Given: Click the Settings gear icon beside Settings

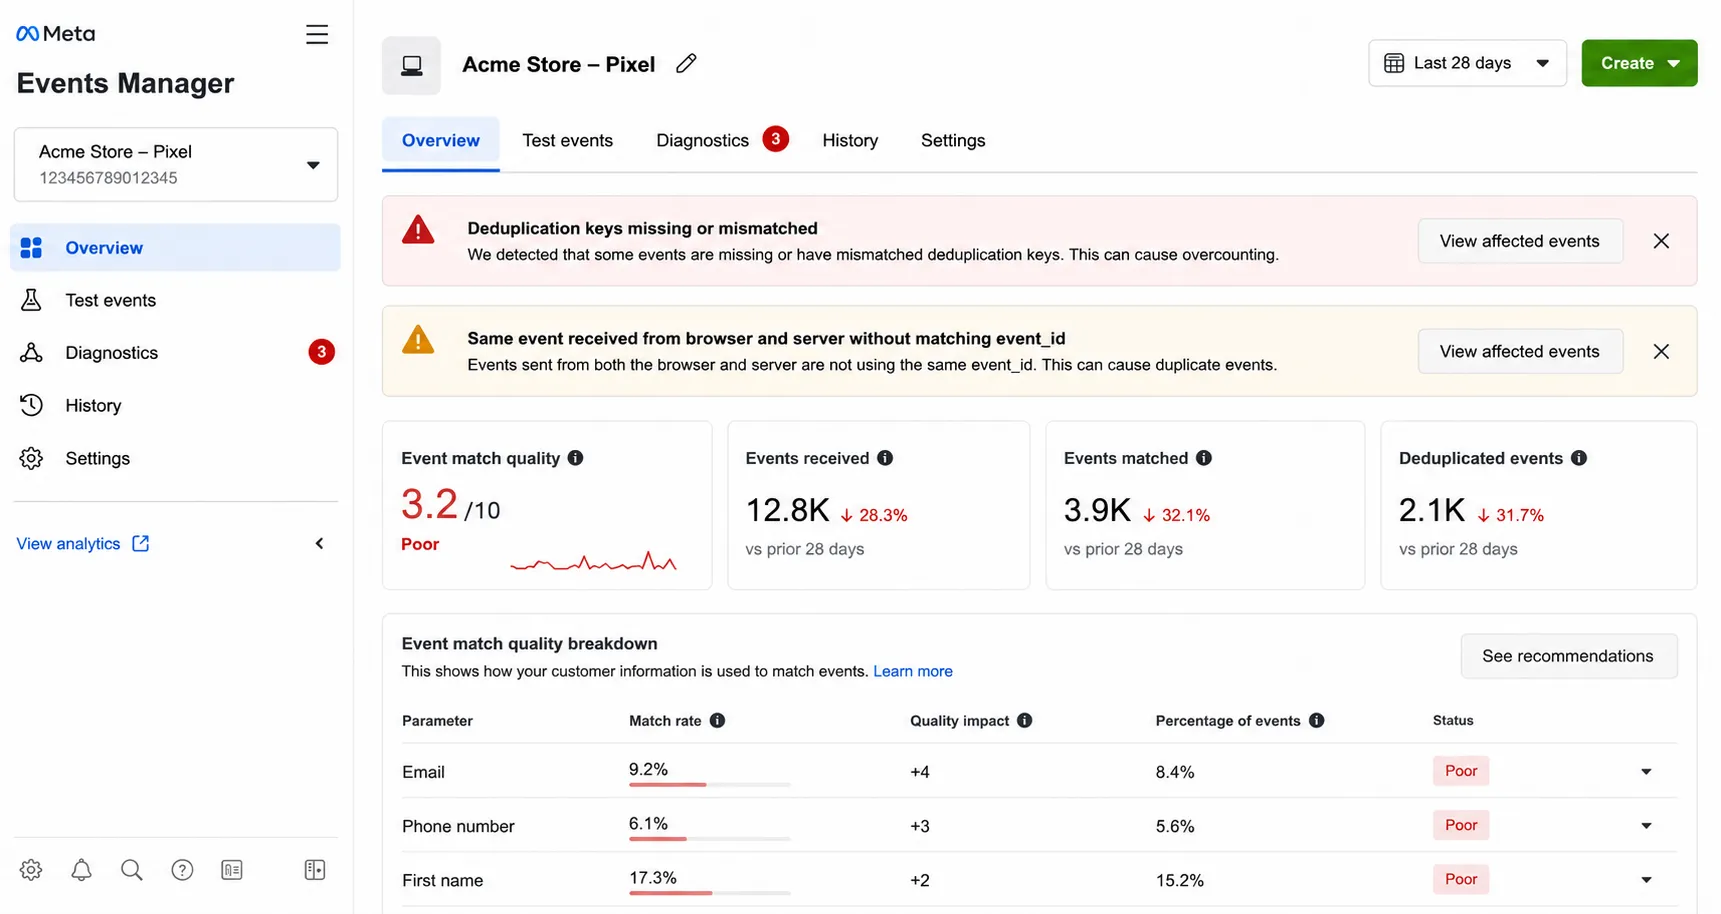Looking at the screenshot, I should pyautogui.click(x=32, y=458).
